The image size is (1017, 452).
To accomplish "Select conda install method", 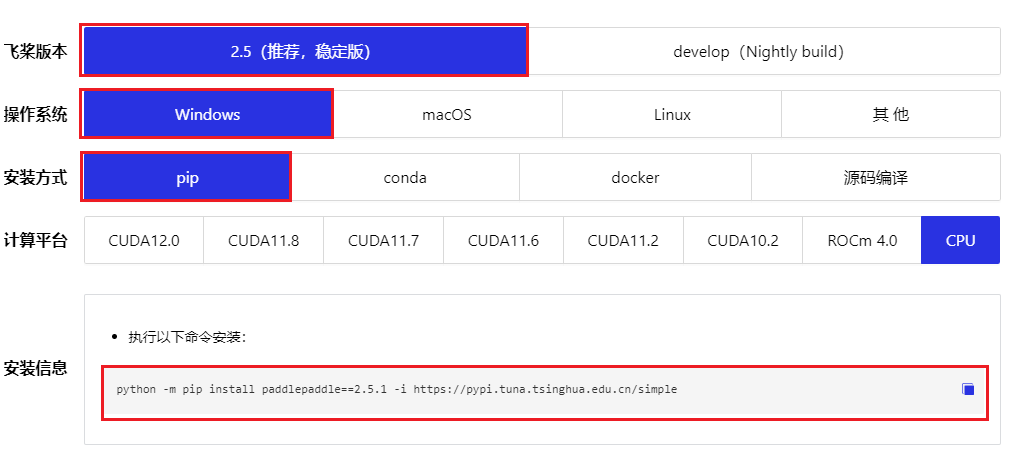I will click(x=405, y=177).
